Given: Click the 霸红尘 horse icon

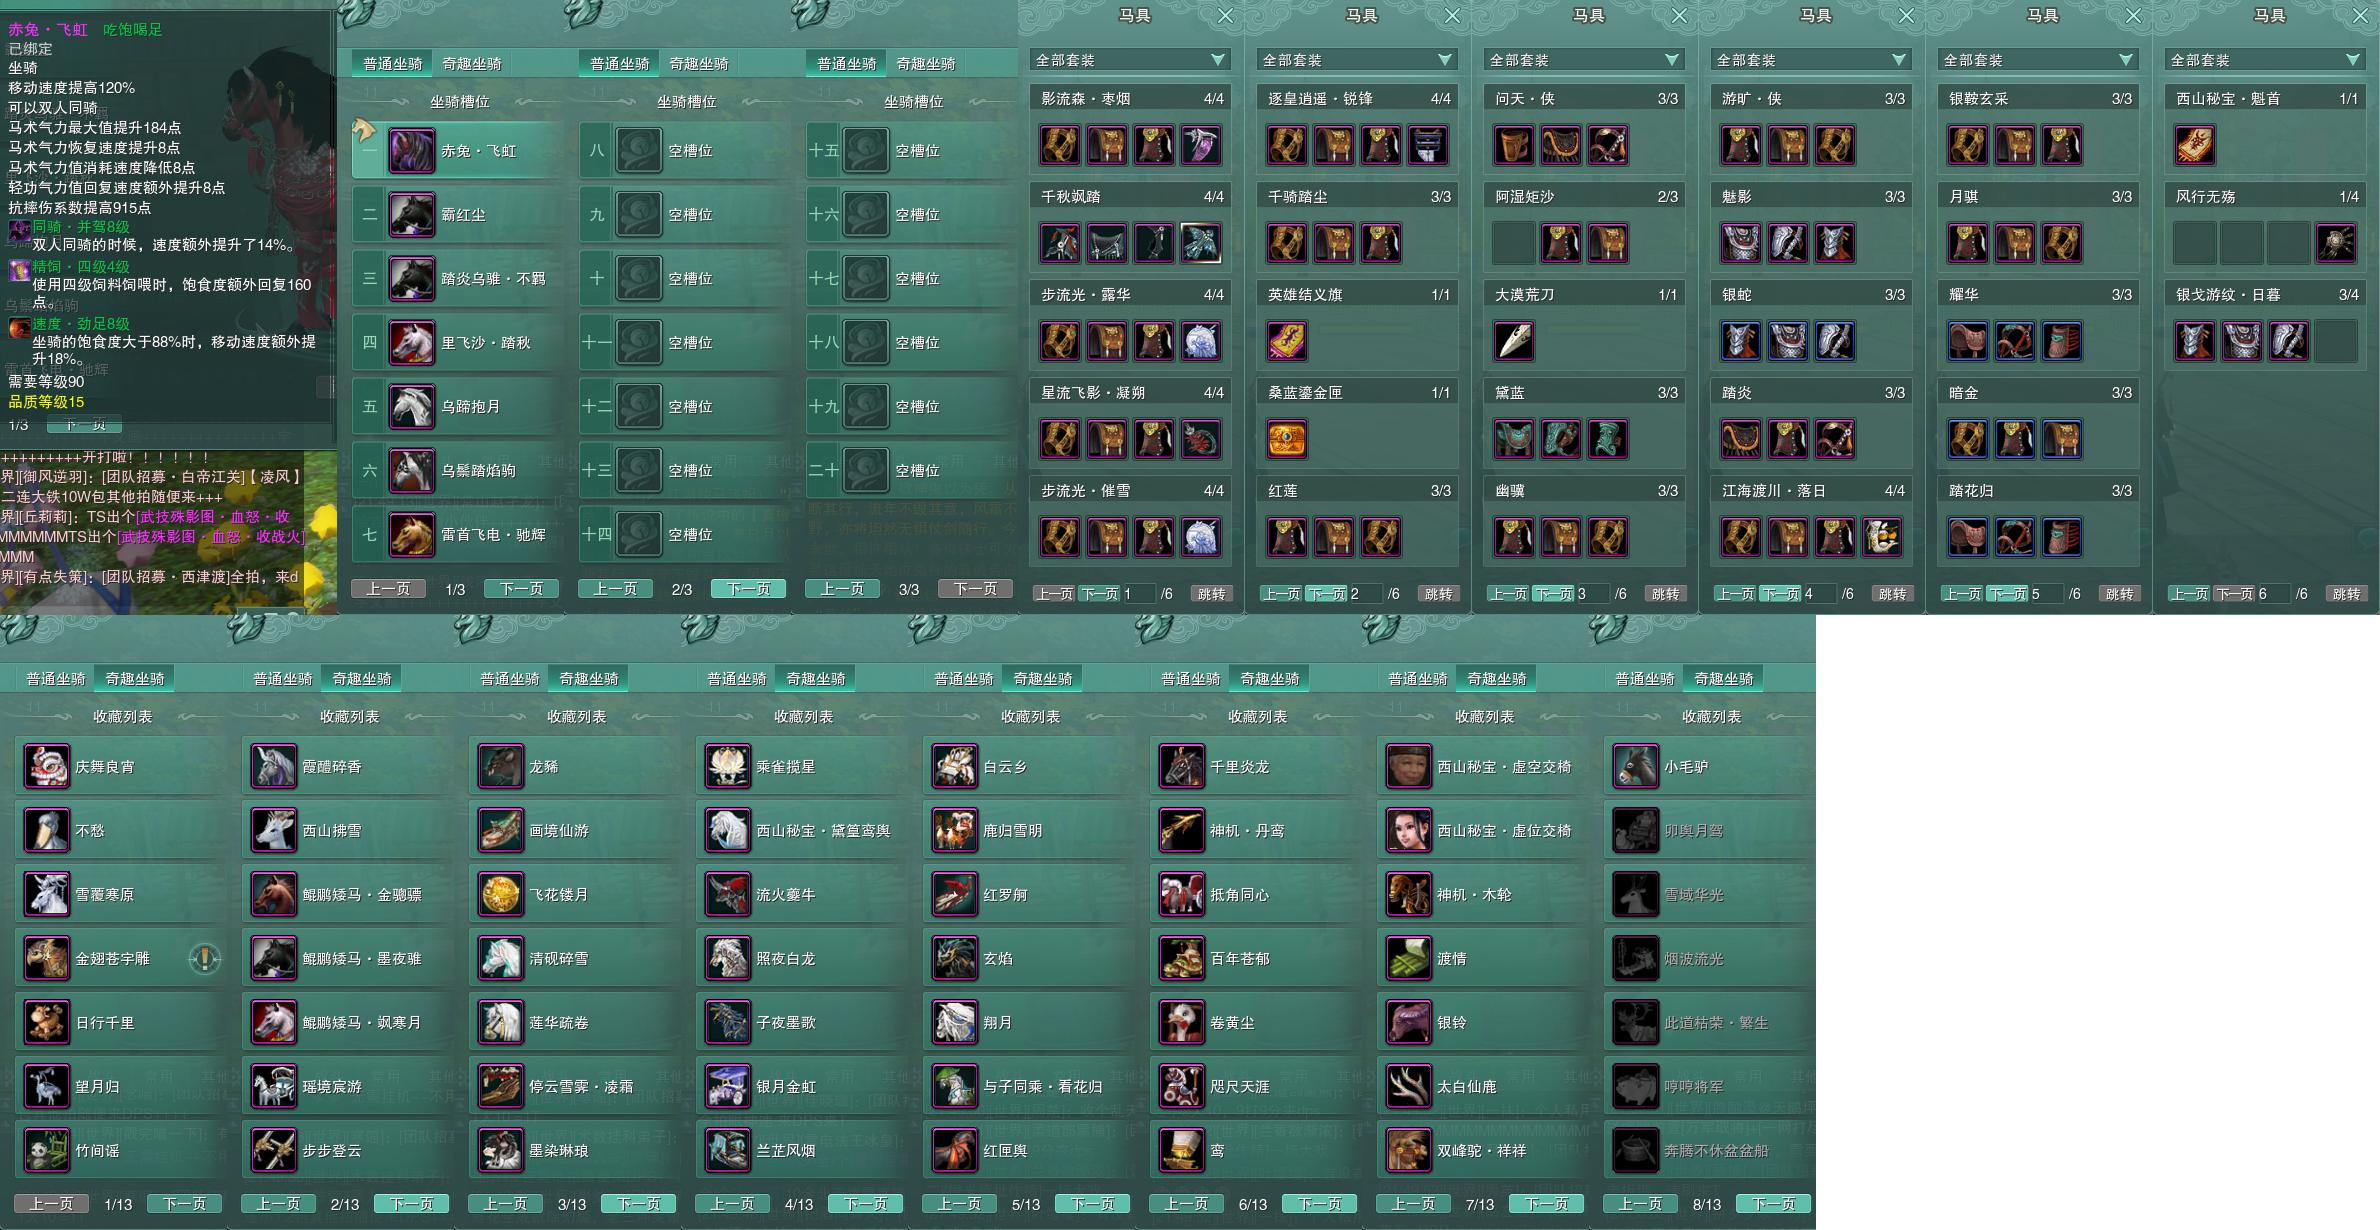Looking at the screenshot, I should [x=411, y=215].
